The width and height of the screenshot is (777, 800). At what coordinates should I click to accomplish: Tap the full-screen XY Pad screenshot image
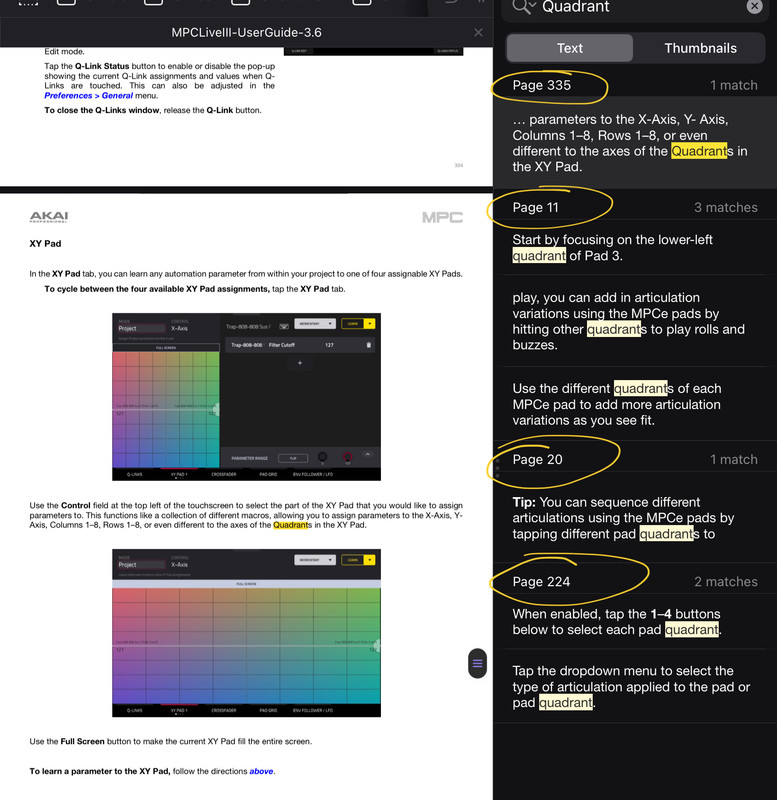pyautogui.click(x=246, y=633)
